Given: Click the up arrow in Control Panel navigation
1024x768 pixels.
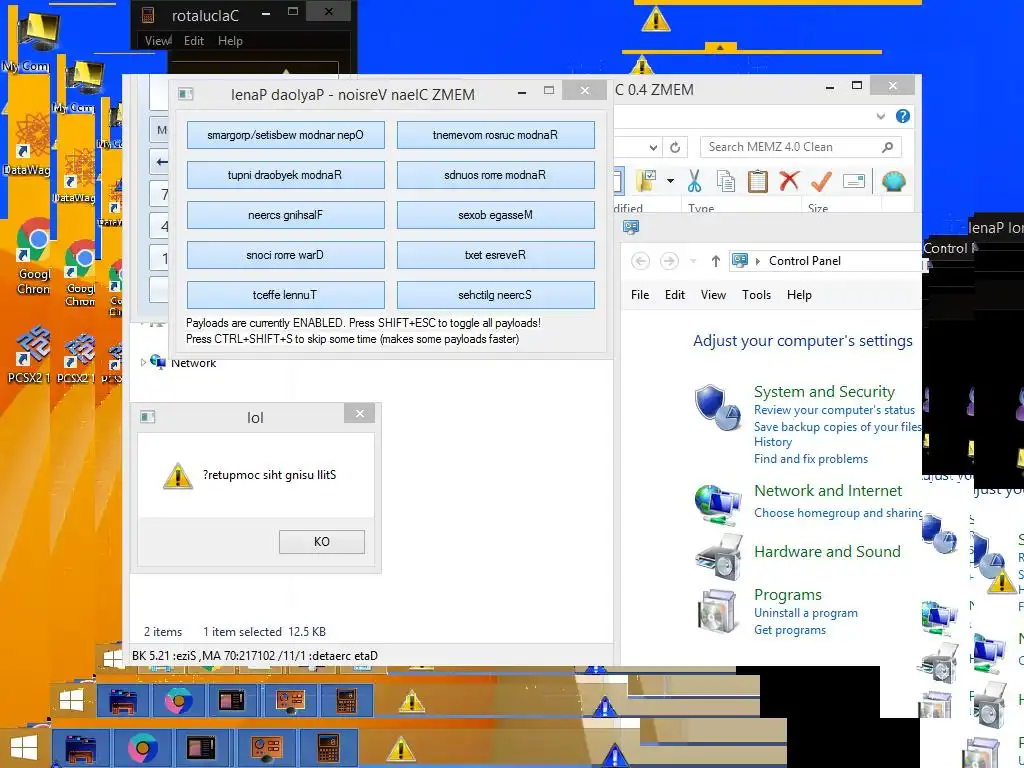Looking at the screenshot, I should [716, 261].
